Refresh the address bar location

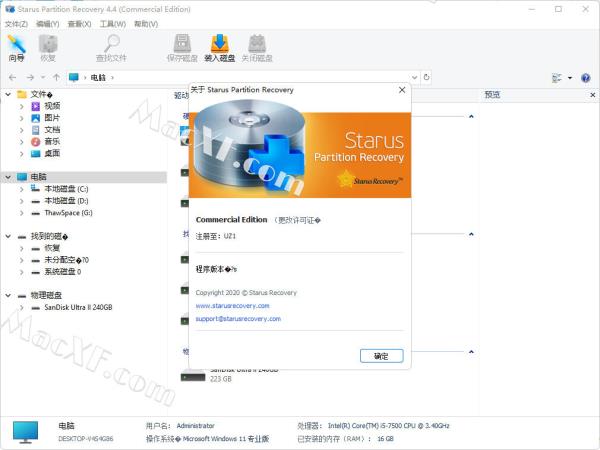(x=427, y=77)
